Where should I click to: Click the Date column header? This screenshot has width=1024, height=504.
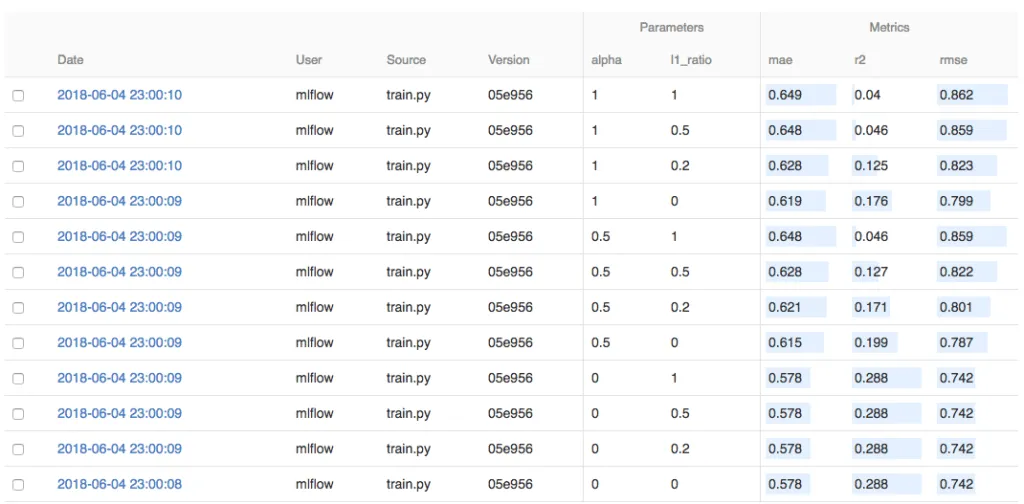click(x=70, y=60)
